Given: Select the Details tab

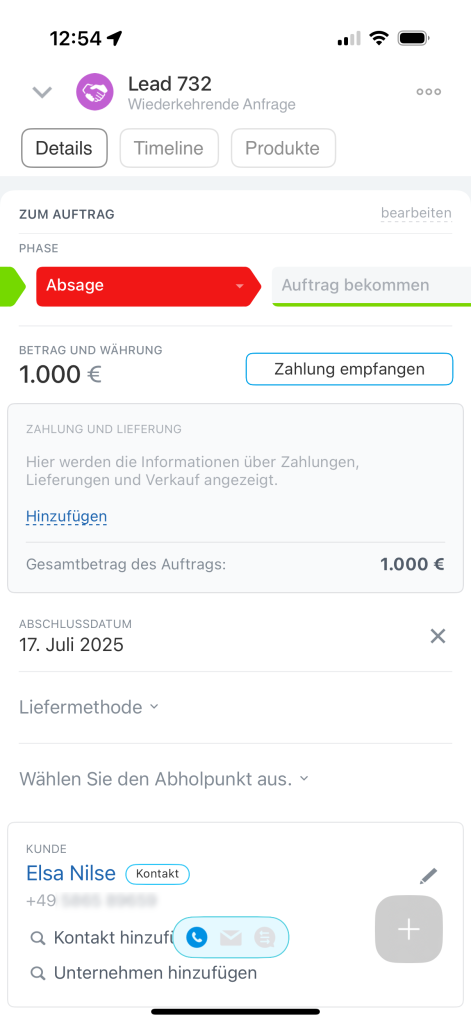Looking at the screenshot, I should (x=64, y=148).
